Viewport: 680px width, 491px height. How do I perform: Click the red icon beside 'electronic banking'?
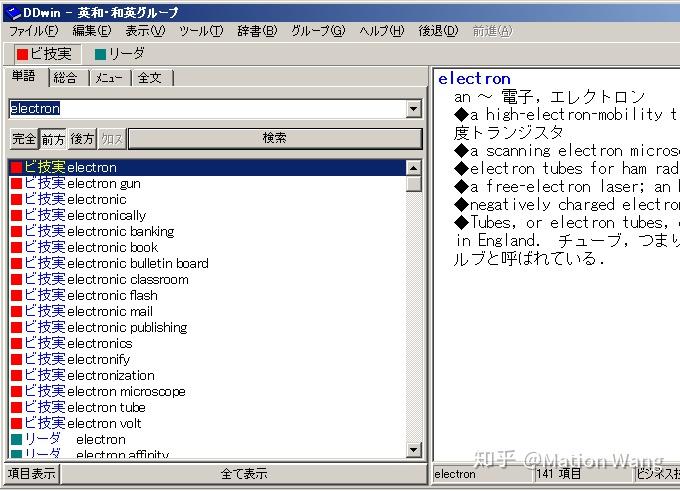point(16,231)
